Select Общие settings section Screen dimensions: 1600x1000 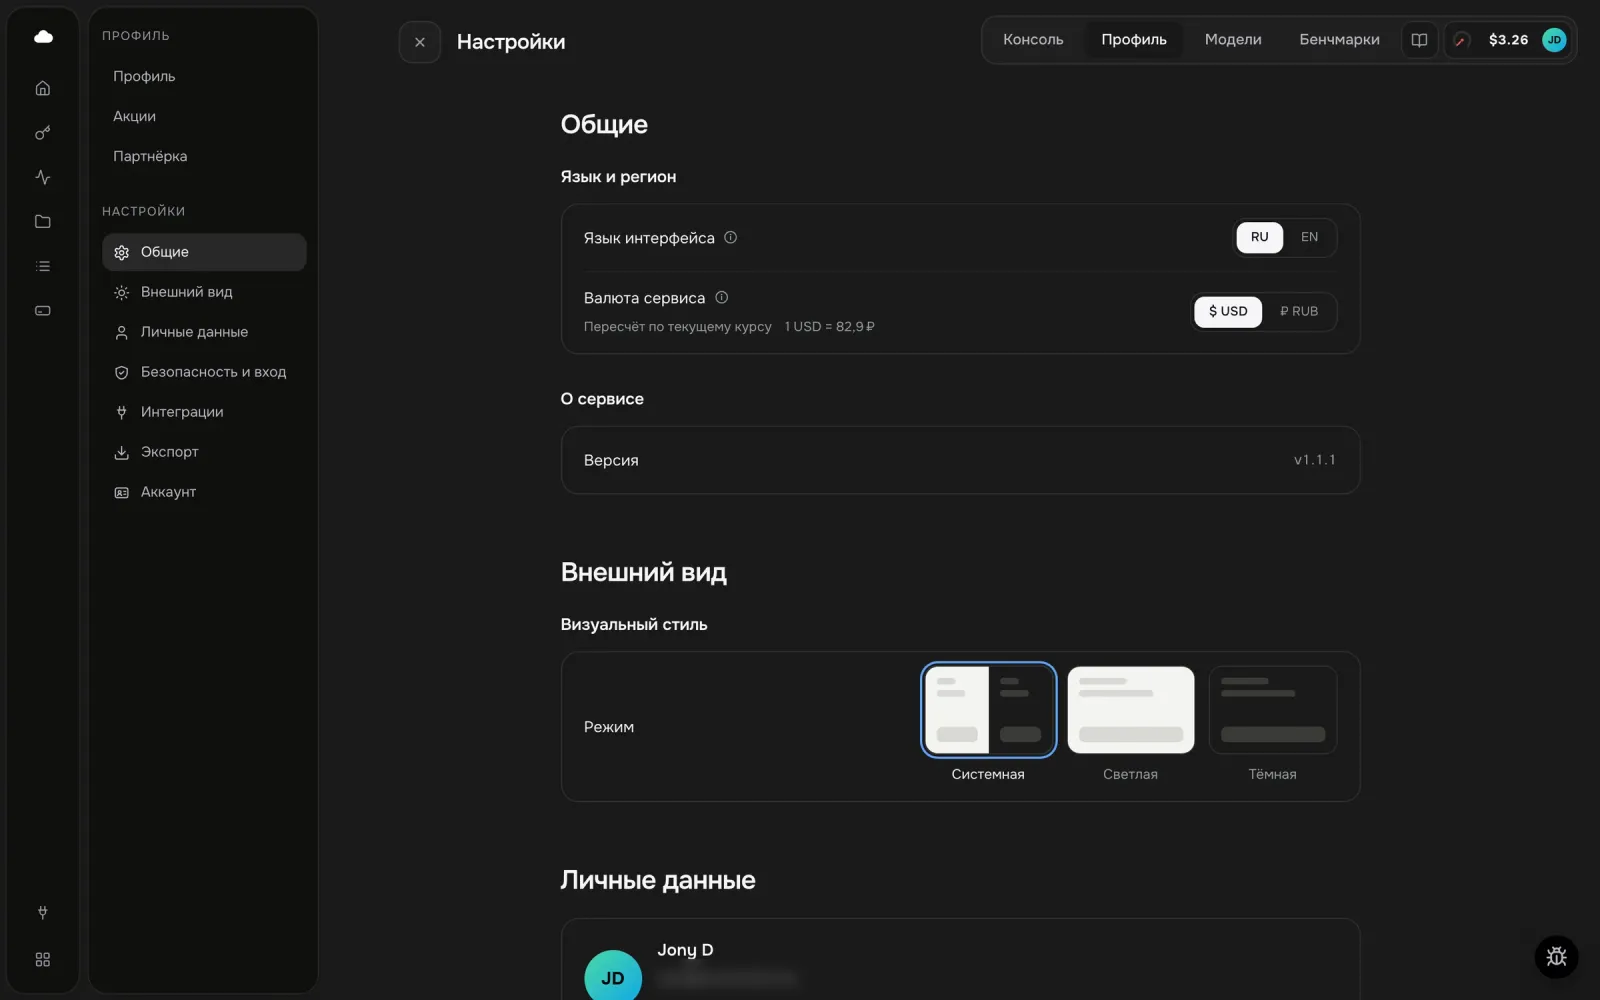click(204, 252)
